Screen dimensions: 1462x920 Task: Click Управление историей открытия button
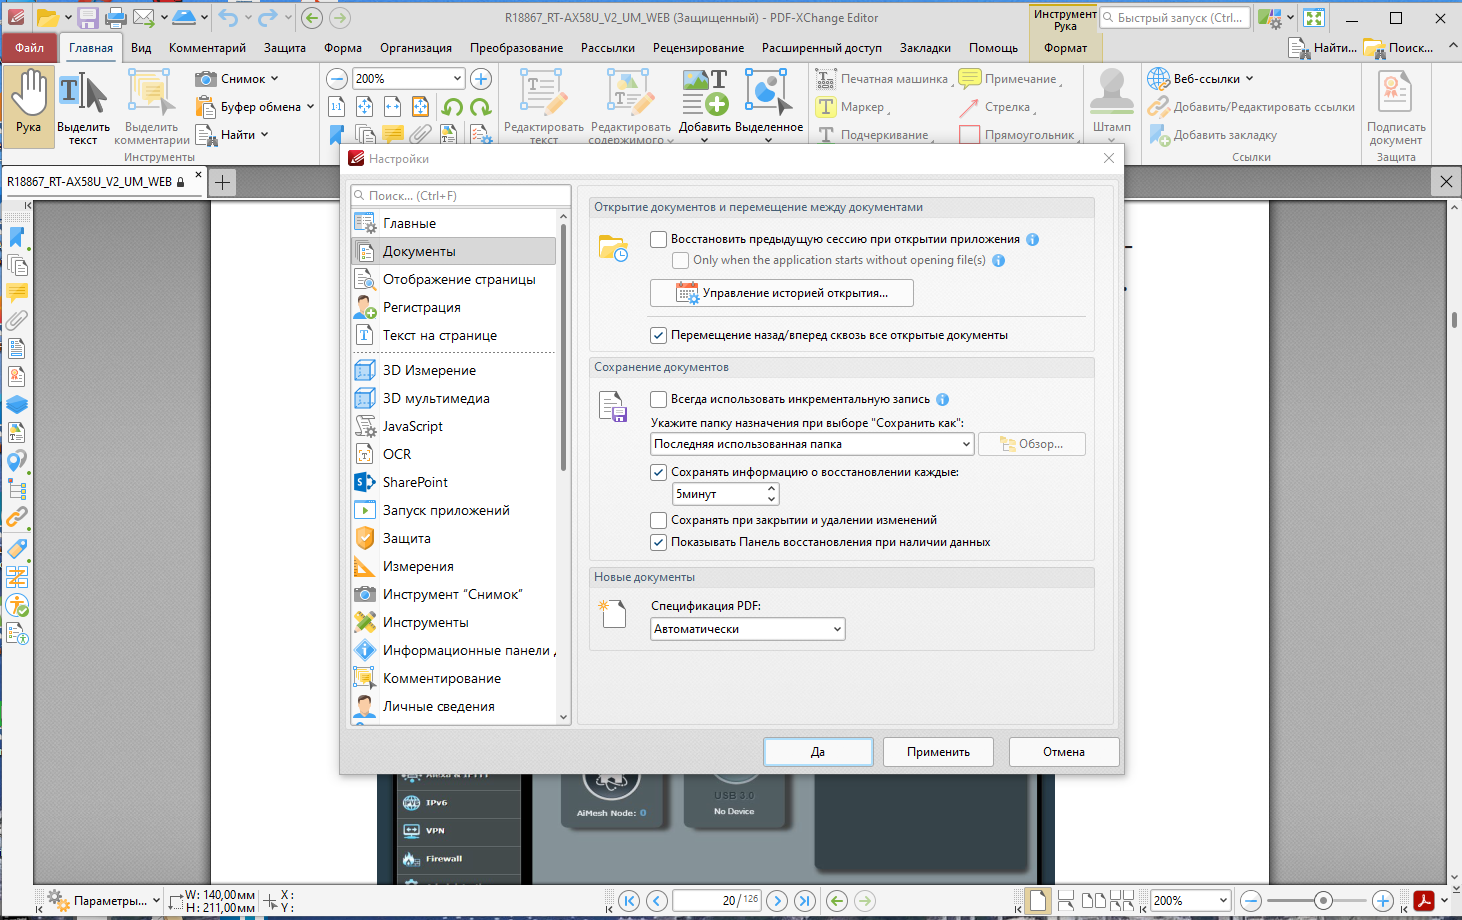click(x=782, y=293)
